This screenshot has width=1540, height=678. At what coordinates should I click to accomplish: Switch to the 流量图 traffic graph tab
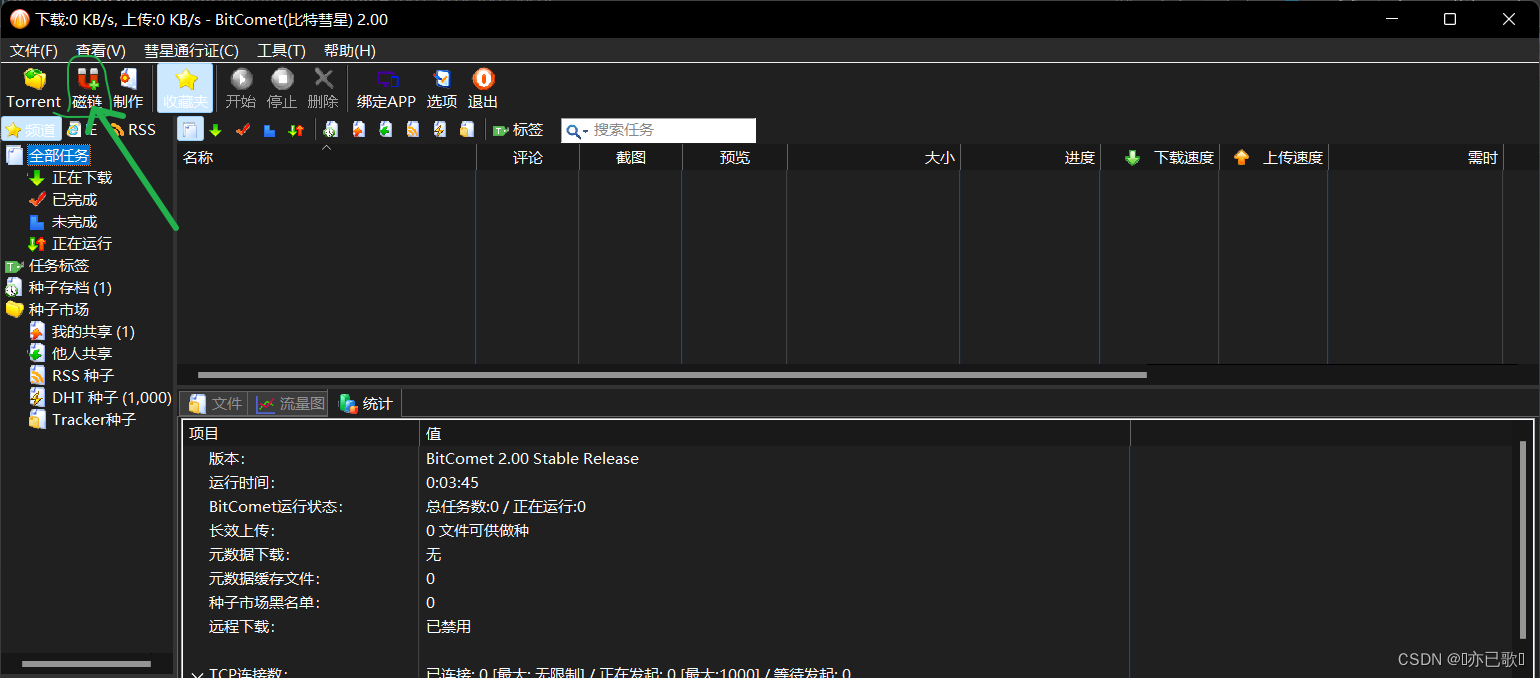[x=290, y=403]
